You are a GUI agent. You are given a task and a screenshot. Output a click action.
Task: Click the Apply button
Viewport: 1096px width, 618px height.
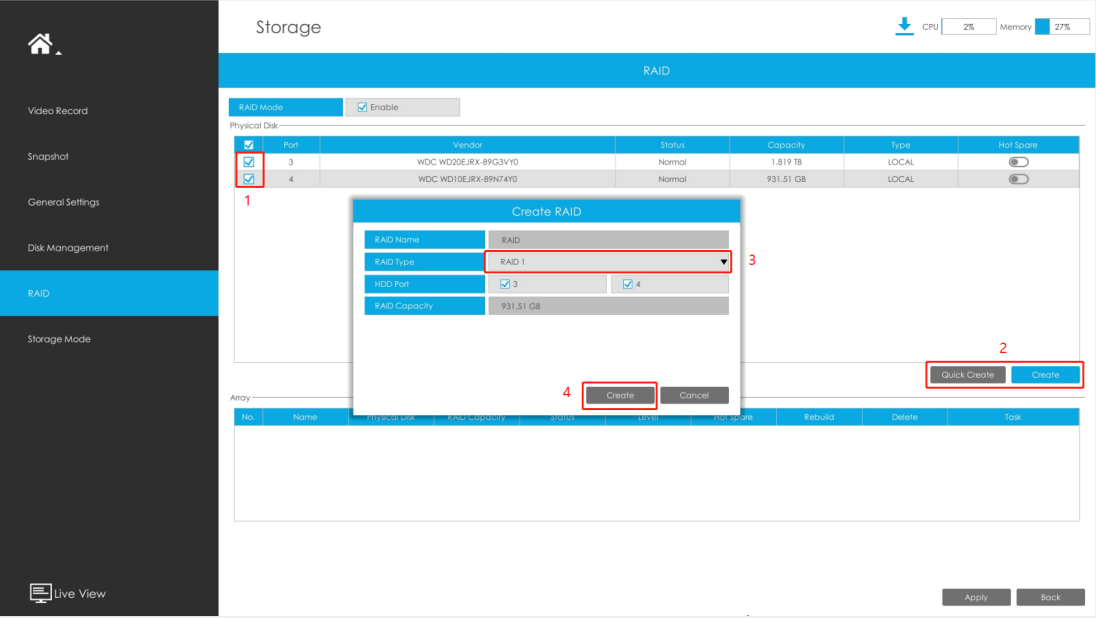click(976, 597)
